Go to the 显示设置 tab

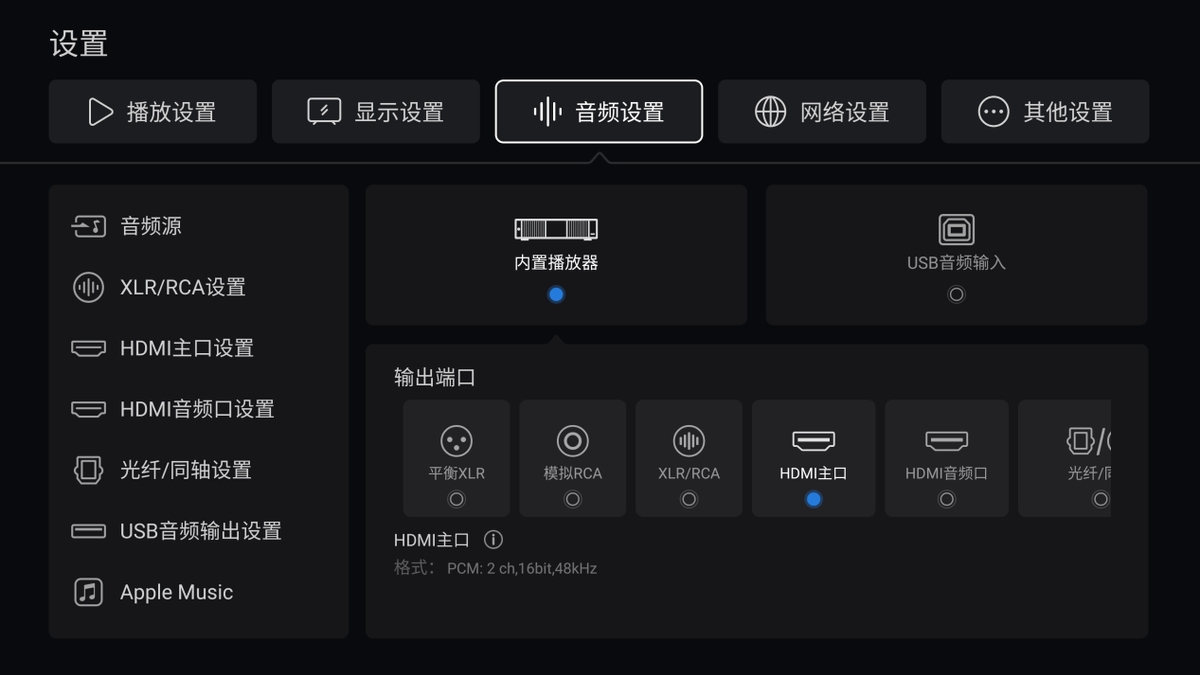pos(376,112)
